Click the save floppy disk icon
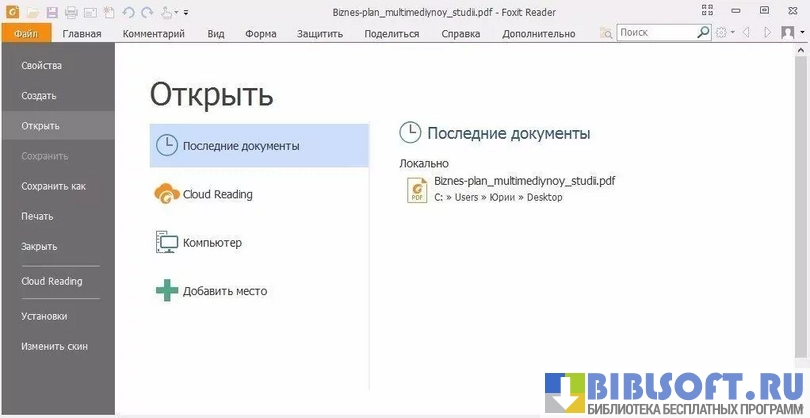Image resolution: width=810 pixels, height=418 pixels. pos(52,12)
